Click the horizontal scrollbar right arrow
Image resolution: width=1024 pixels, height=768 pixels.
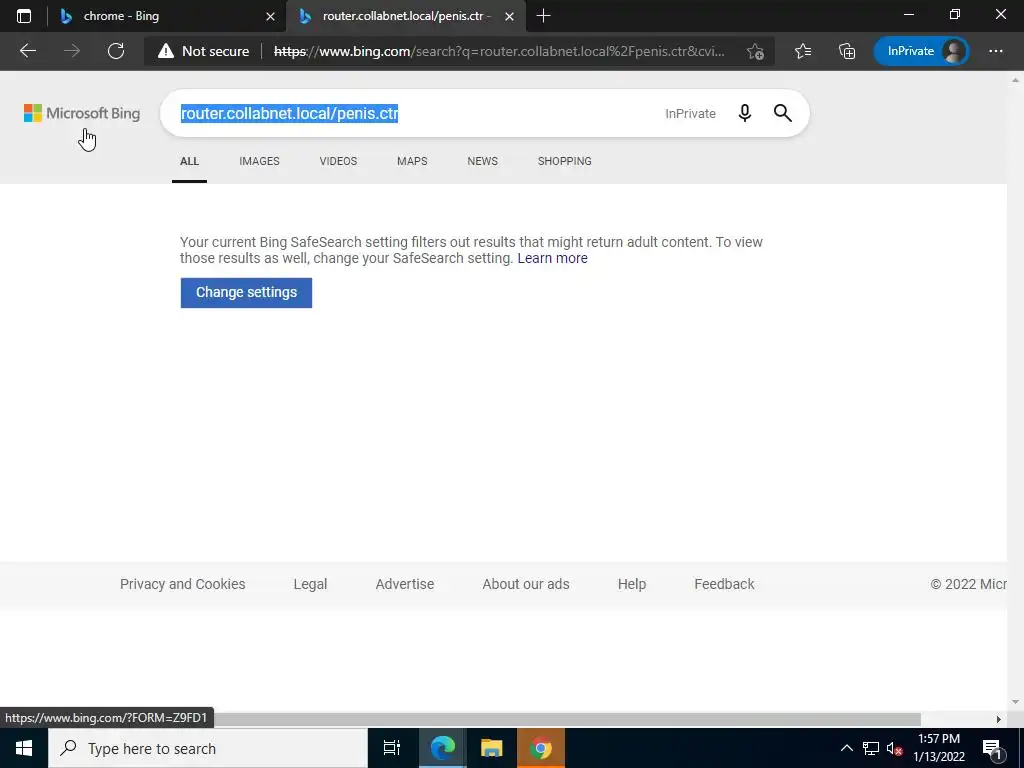998,719
